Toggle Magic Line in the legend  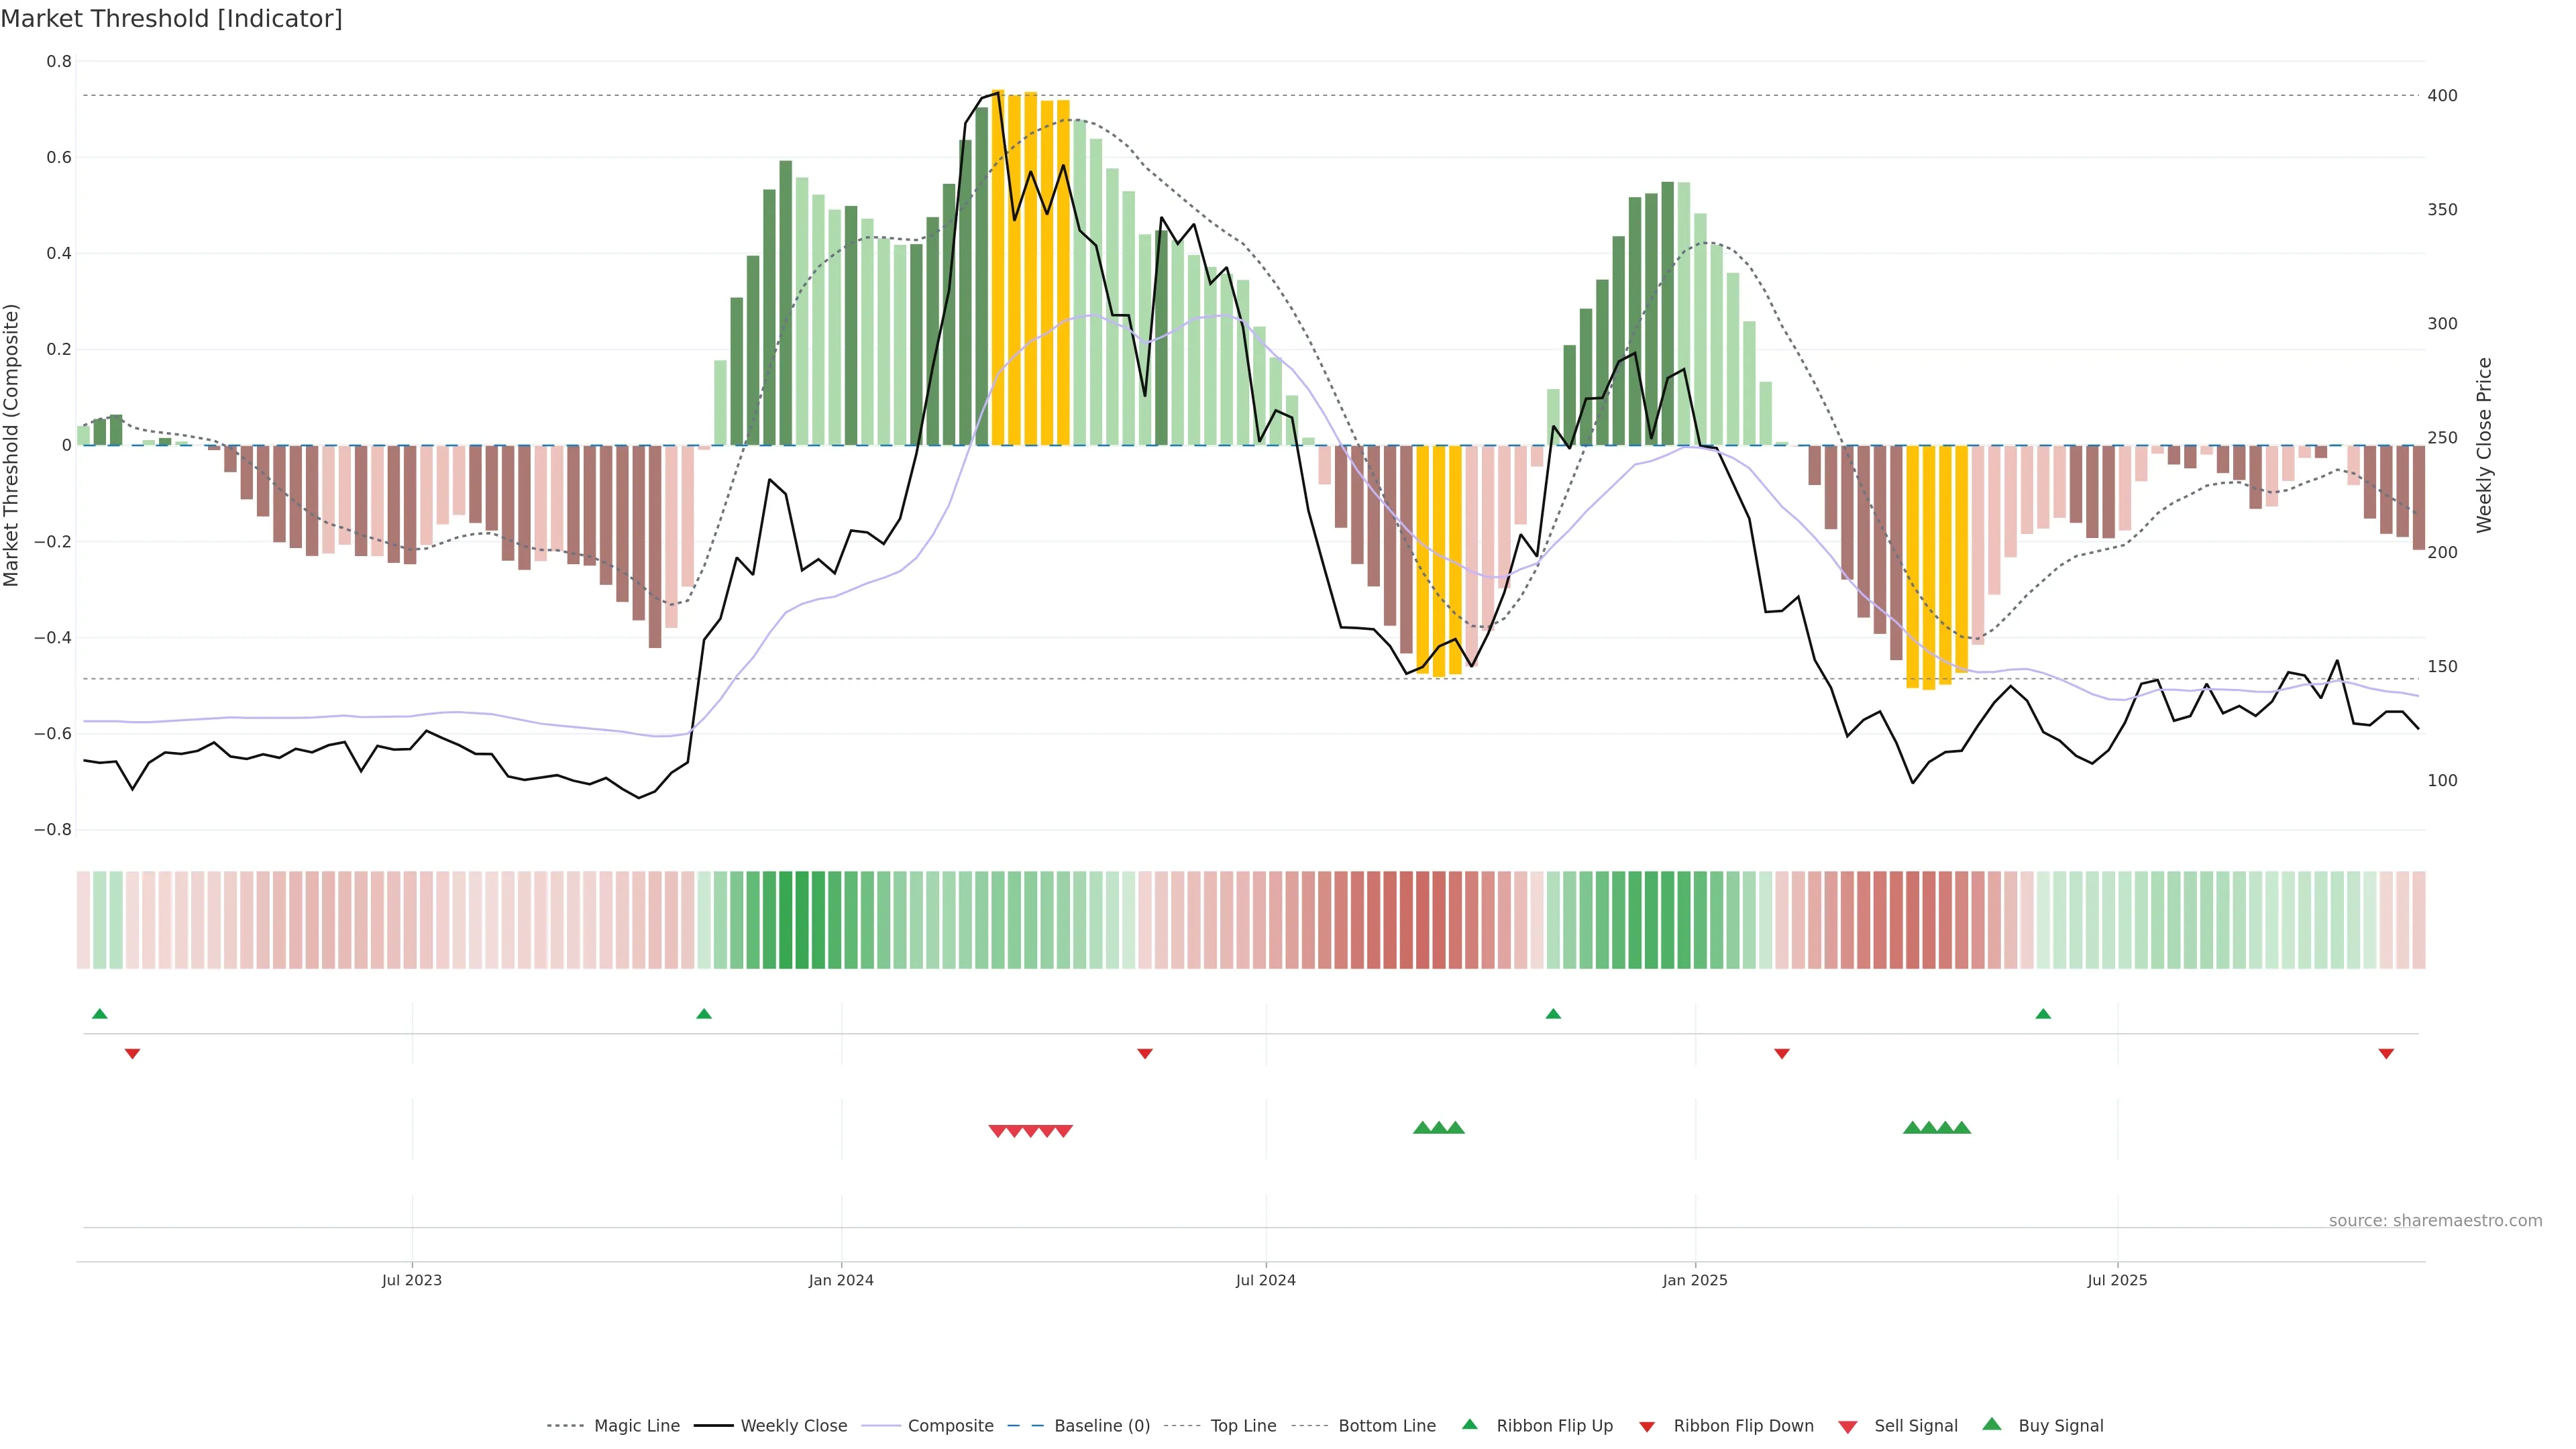(x=636, y=1426)
